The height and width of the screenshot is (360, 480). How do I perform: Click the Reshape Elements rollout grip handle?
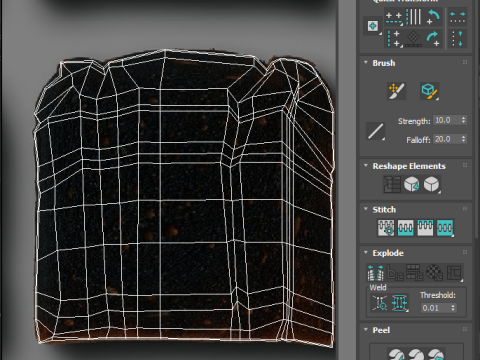465,165
